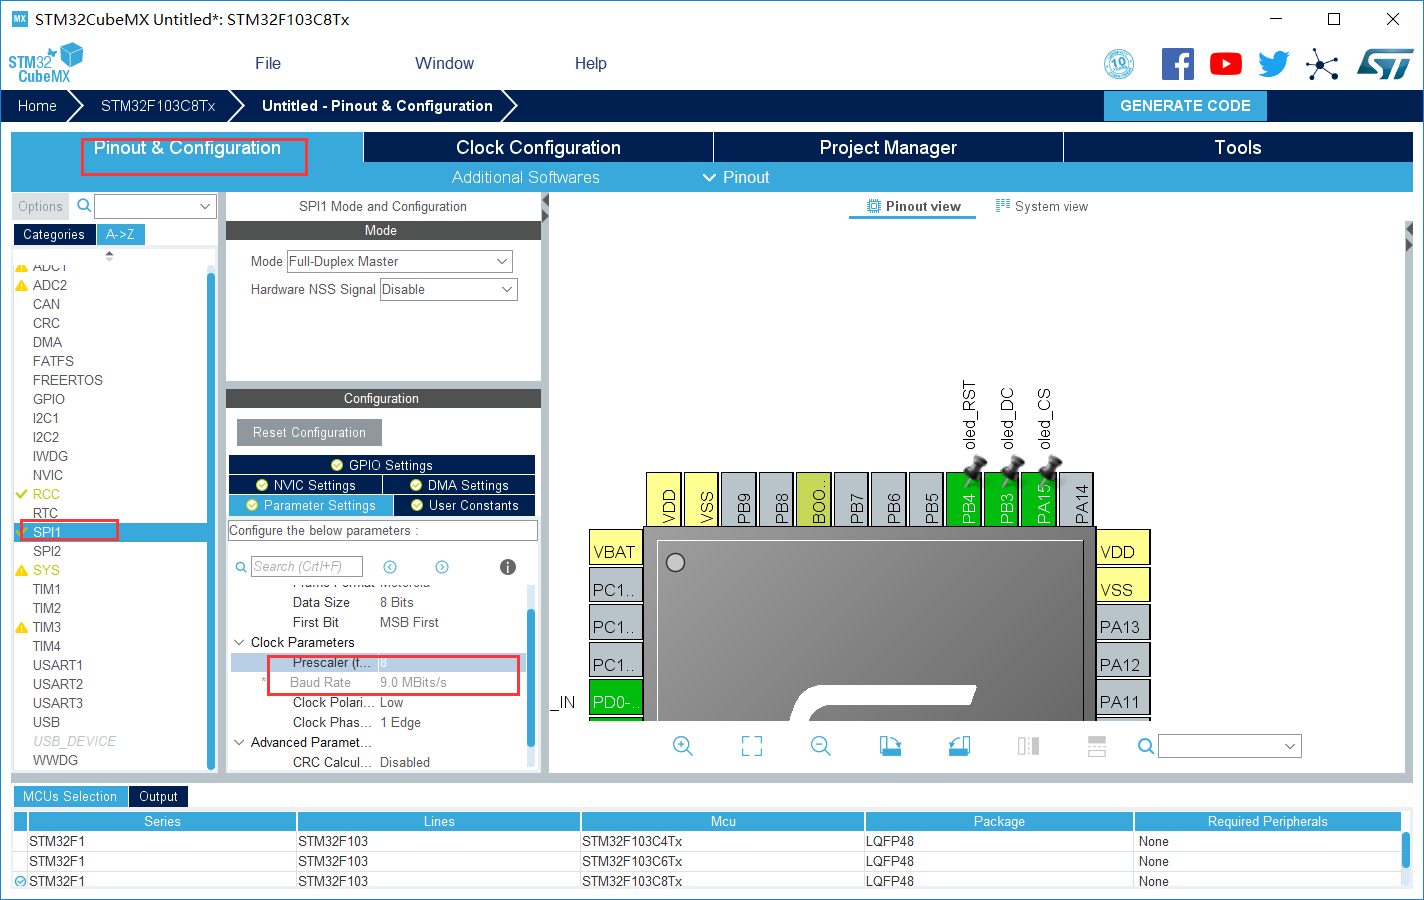Viewport: 1424px width, 900px height.
Task: Open the Tools tab
Action: click(x=1238, y=147)
